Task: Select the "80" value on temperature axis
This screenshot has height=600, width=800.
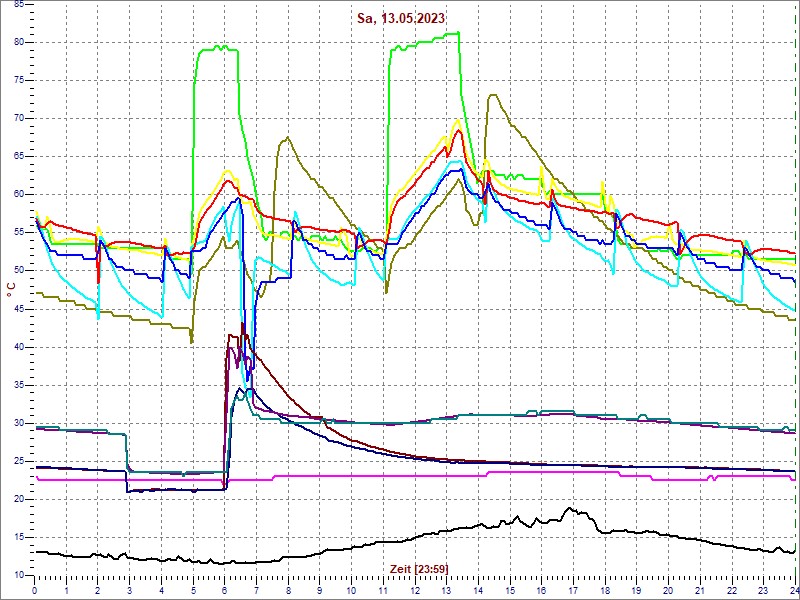Action: [x=19, y=42]
